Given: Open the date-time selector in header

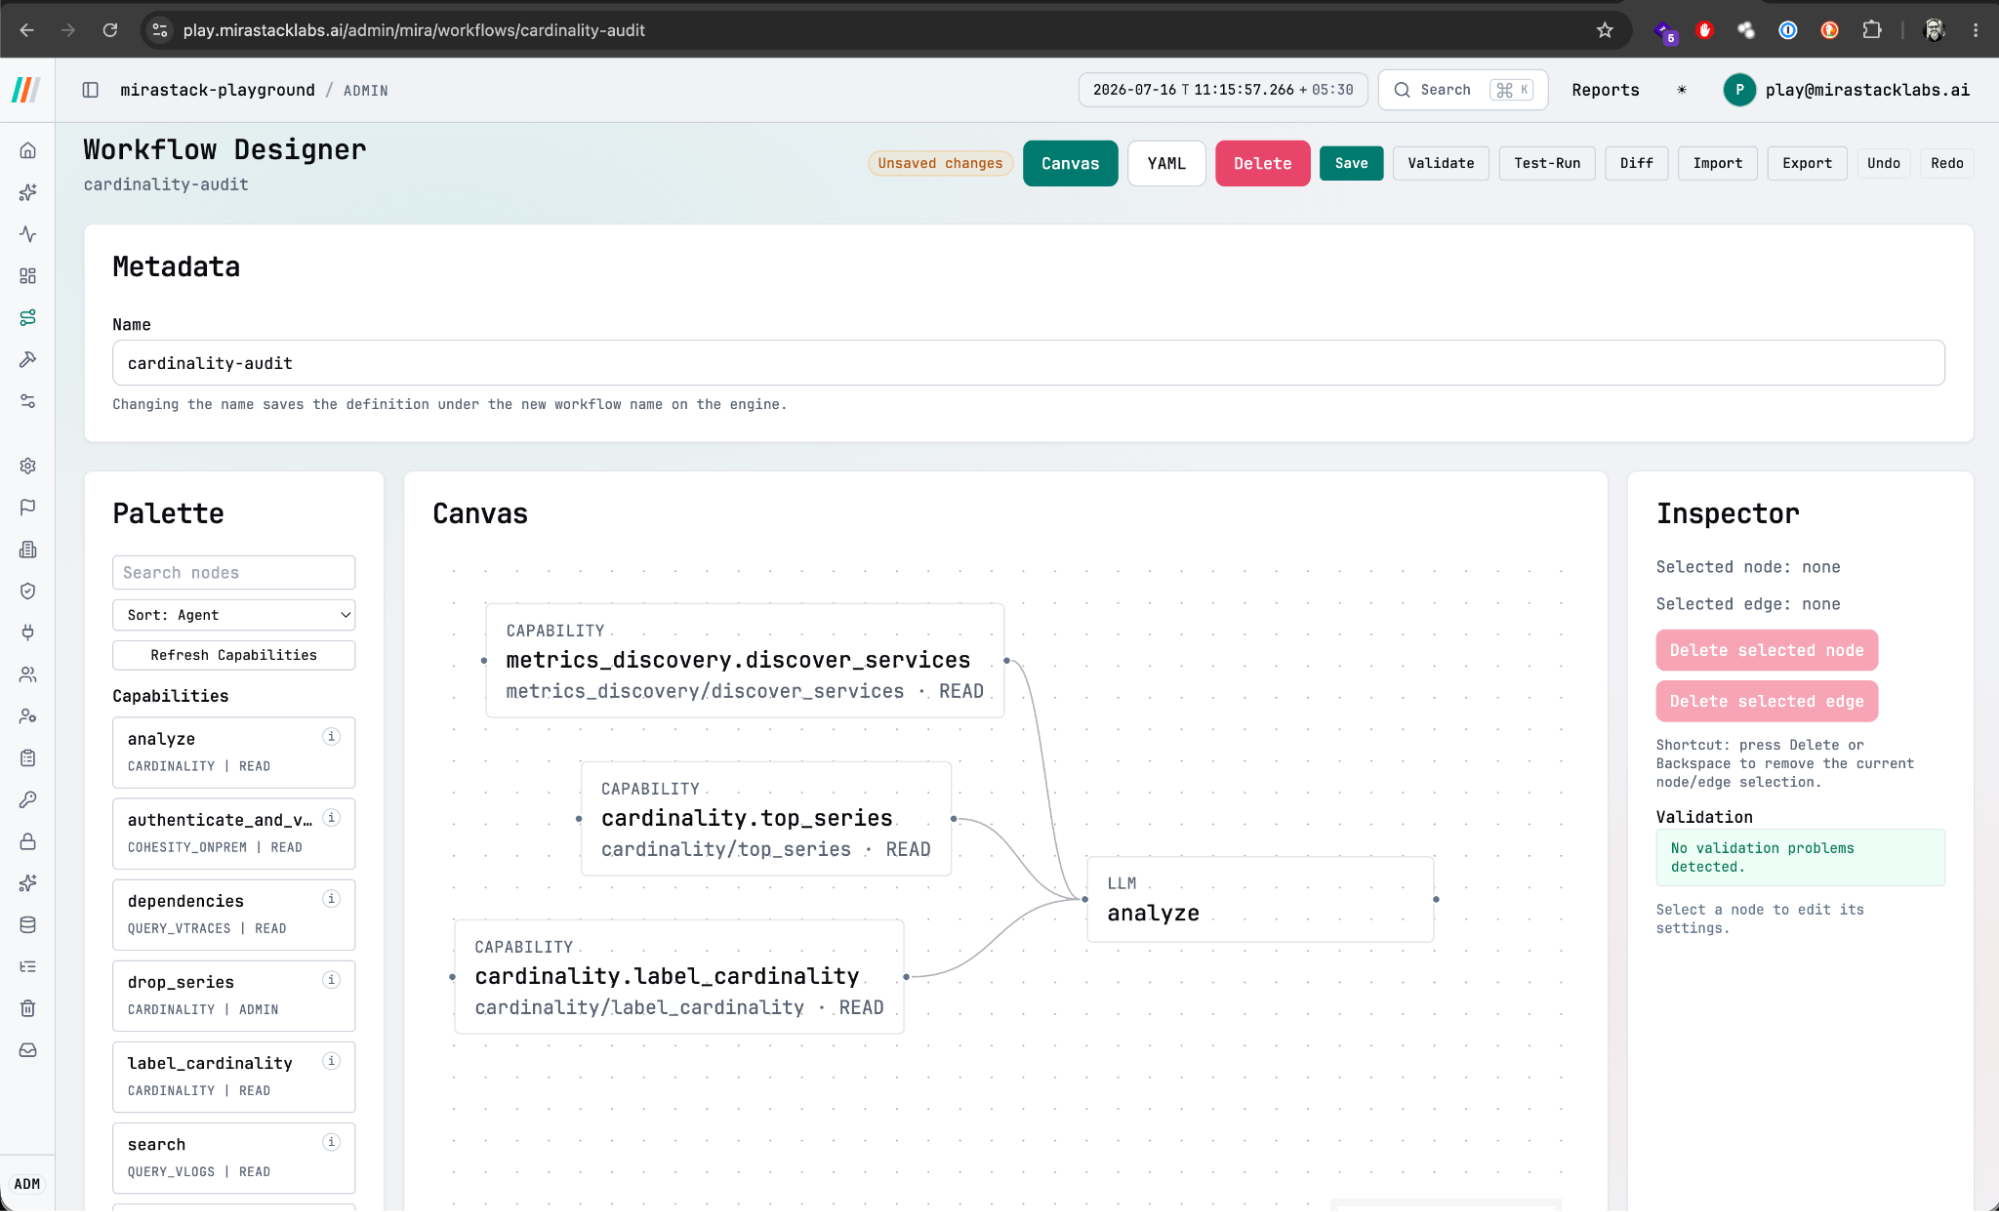Looking at the screenshot, I should pos(1223,90).
